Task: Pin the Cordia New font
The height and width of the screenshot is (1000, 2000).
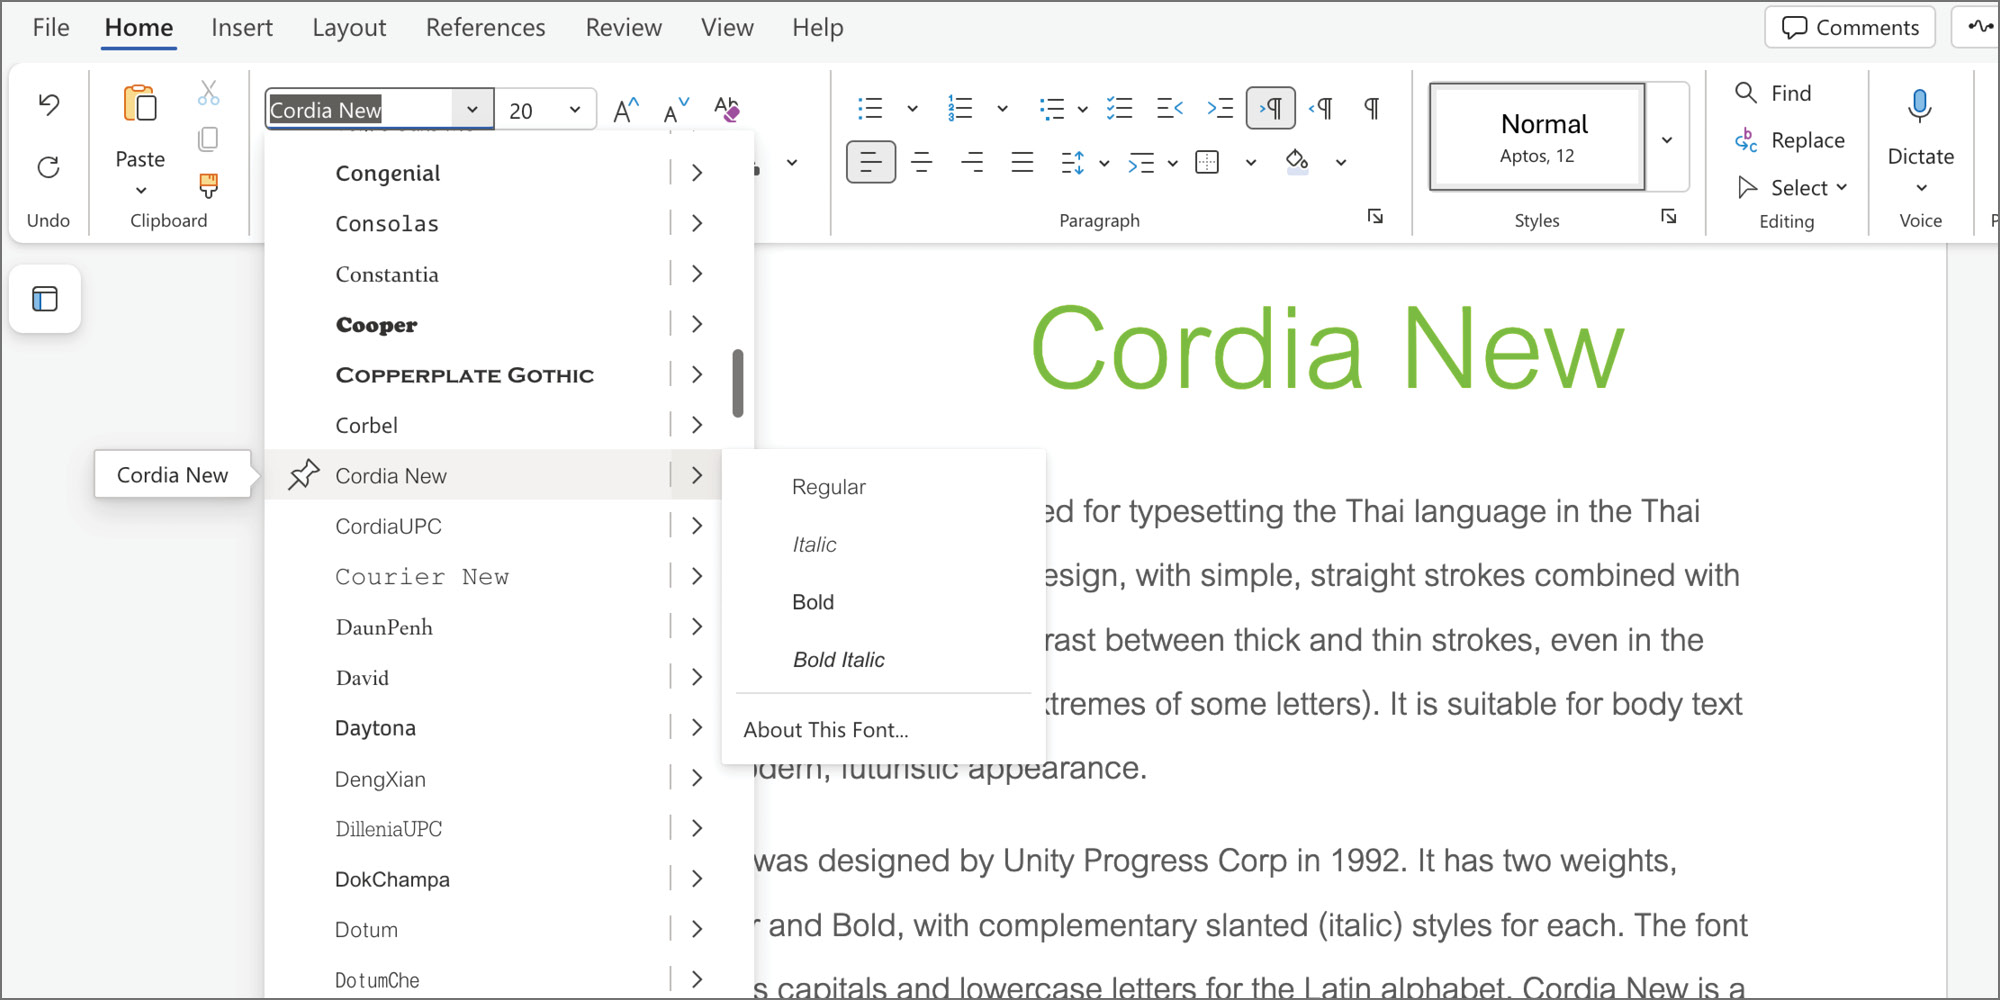Action: point(304,475)
